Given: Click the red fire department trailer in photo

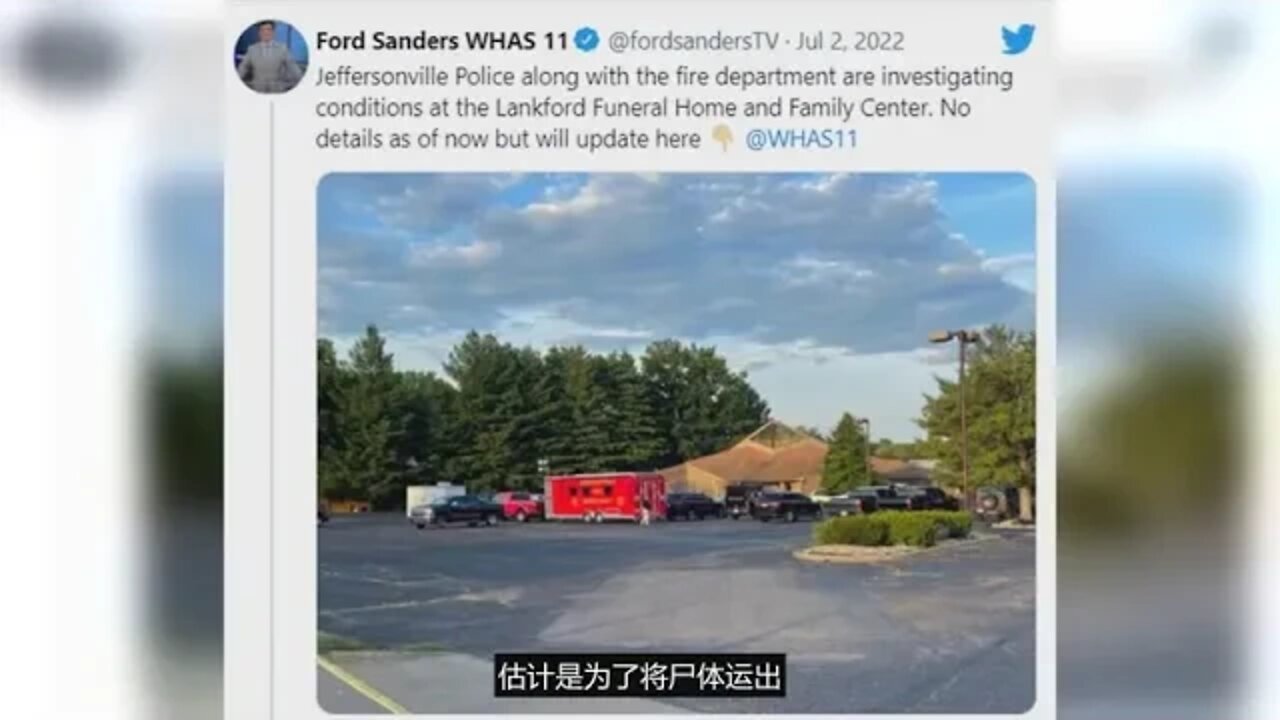Looking at the screenshot, I should [x=605, y=497].
